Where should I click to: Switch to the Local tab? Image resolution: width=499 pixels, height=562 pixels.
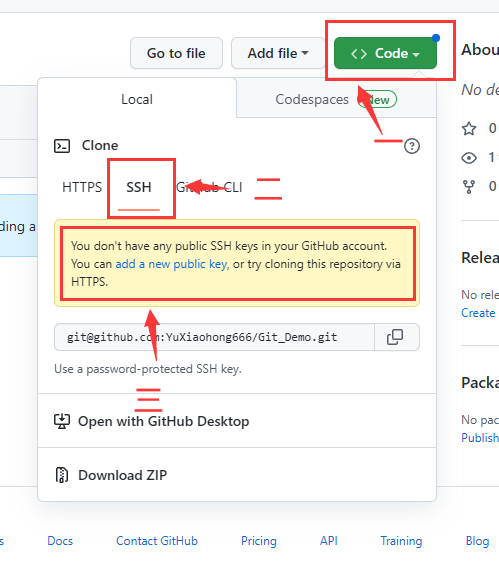click(x=137, y=99)
